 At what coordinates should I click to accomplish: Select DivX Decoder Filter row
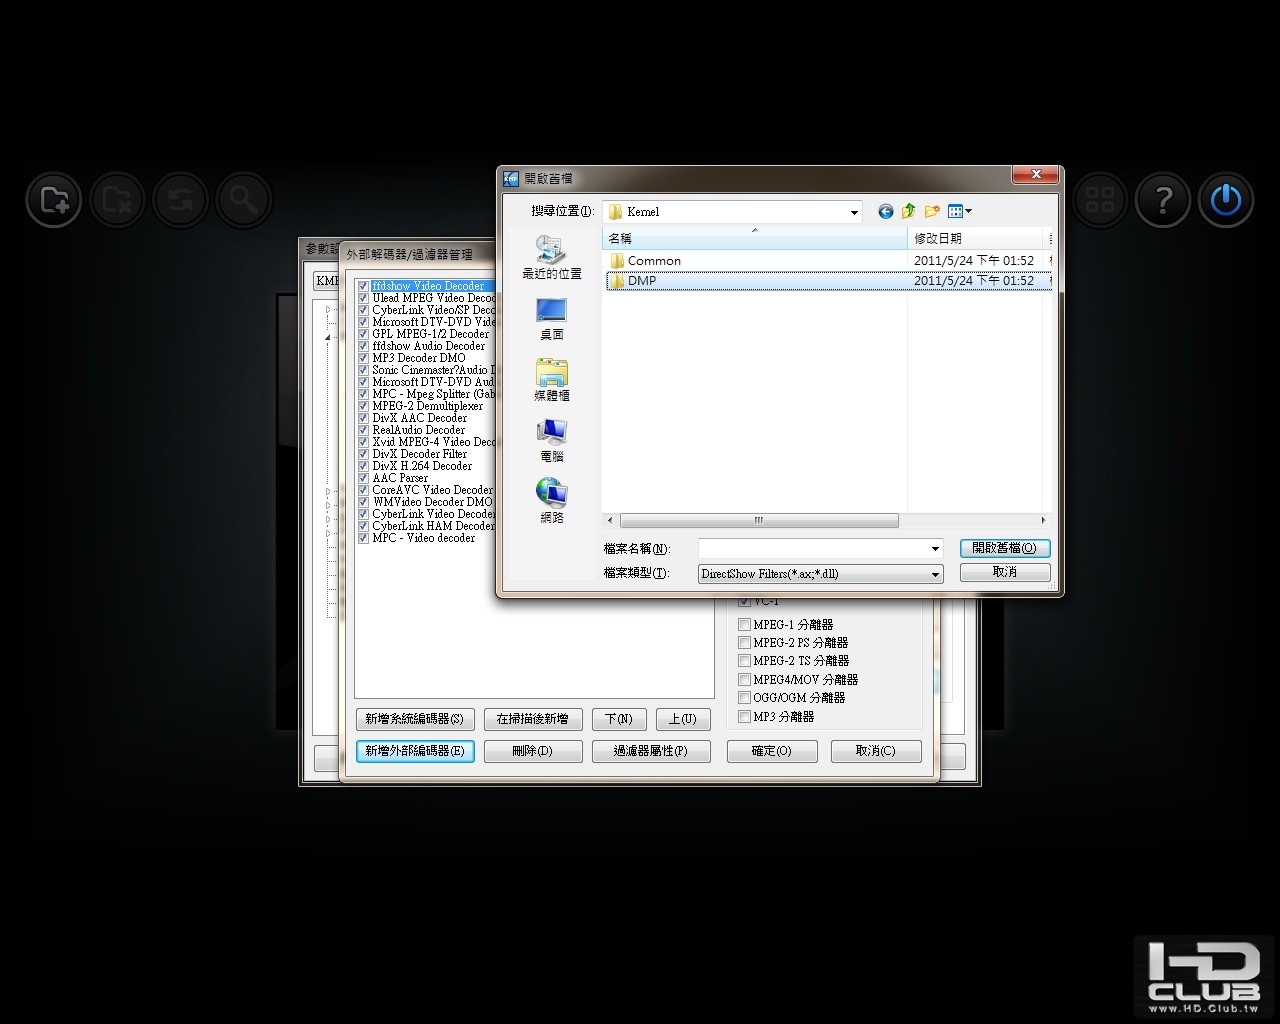(420, 454)
